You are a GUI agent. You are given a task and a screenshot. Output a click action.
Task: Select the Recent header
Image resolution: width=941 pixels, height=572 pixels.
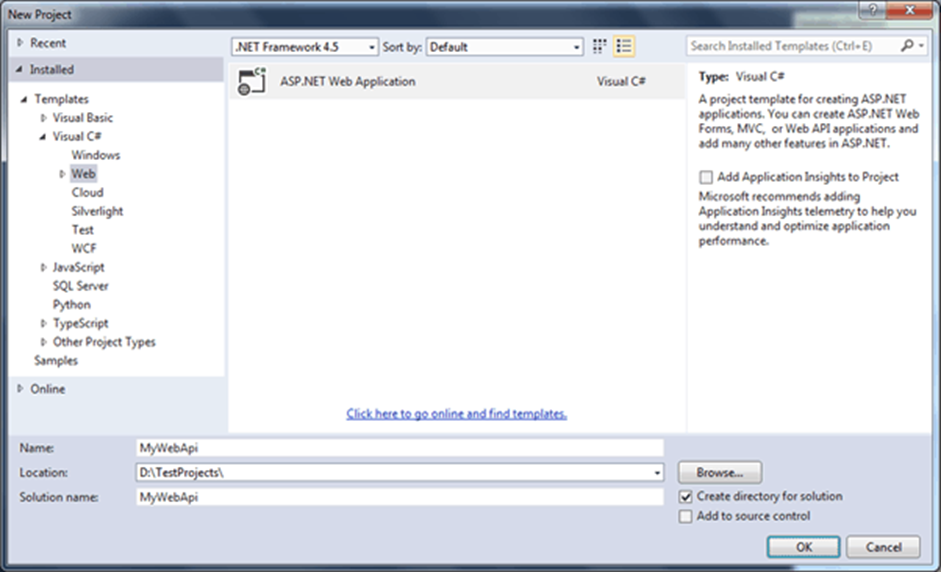pyautogui.click(x=48, y=43)
